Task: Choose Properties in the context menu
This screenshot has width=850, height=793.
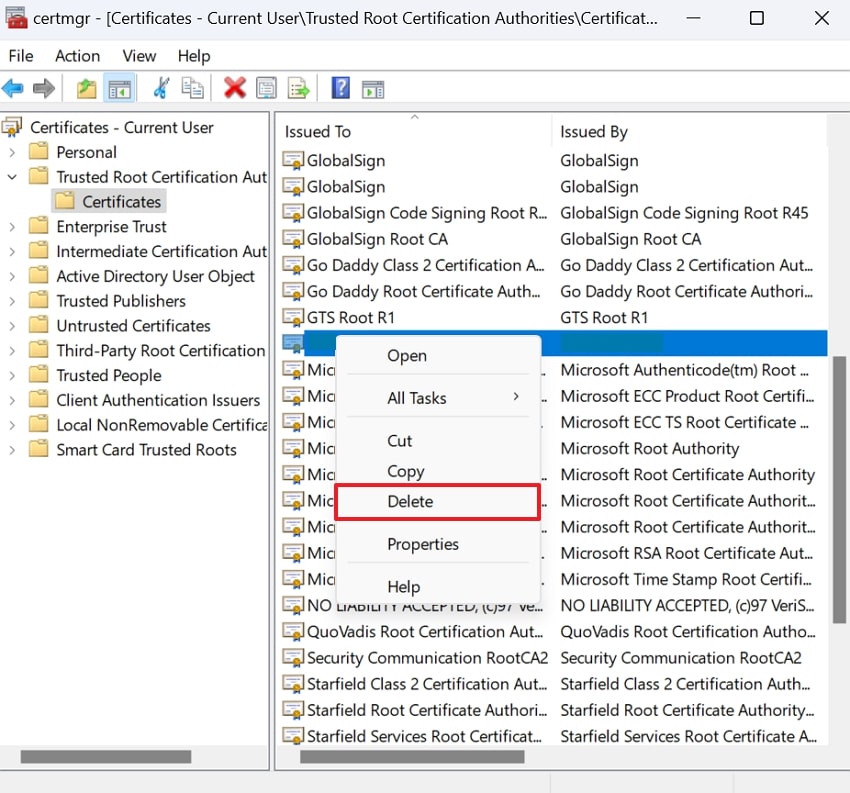Action: click(x=438, y=544)
